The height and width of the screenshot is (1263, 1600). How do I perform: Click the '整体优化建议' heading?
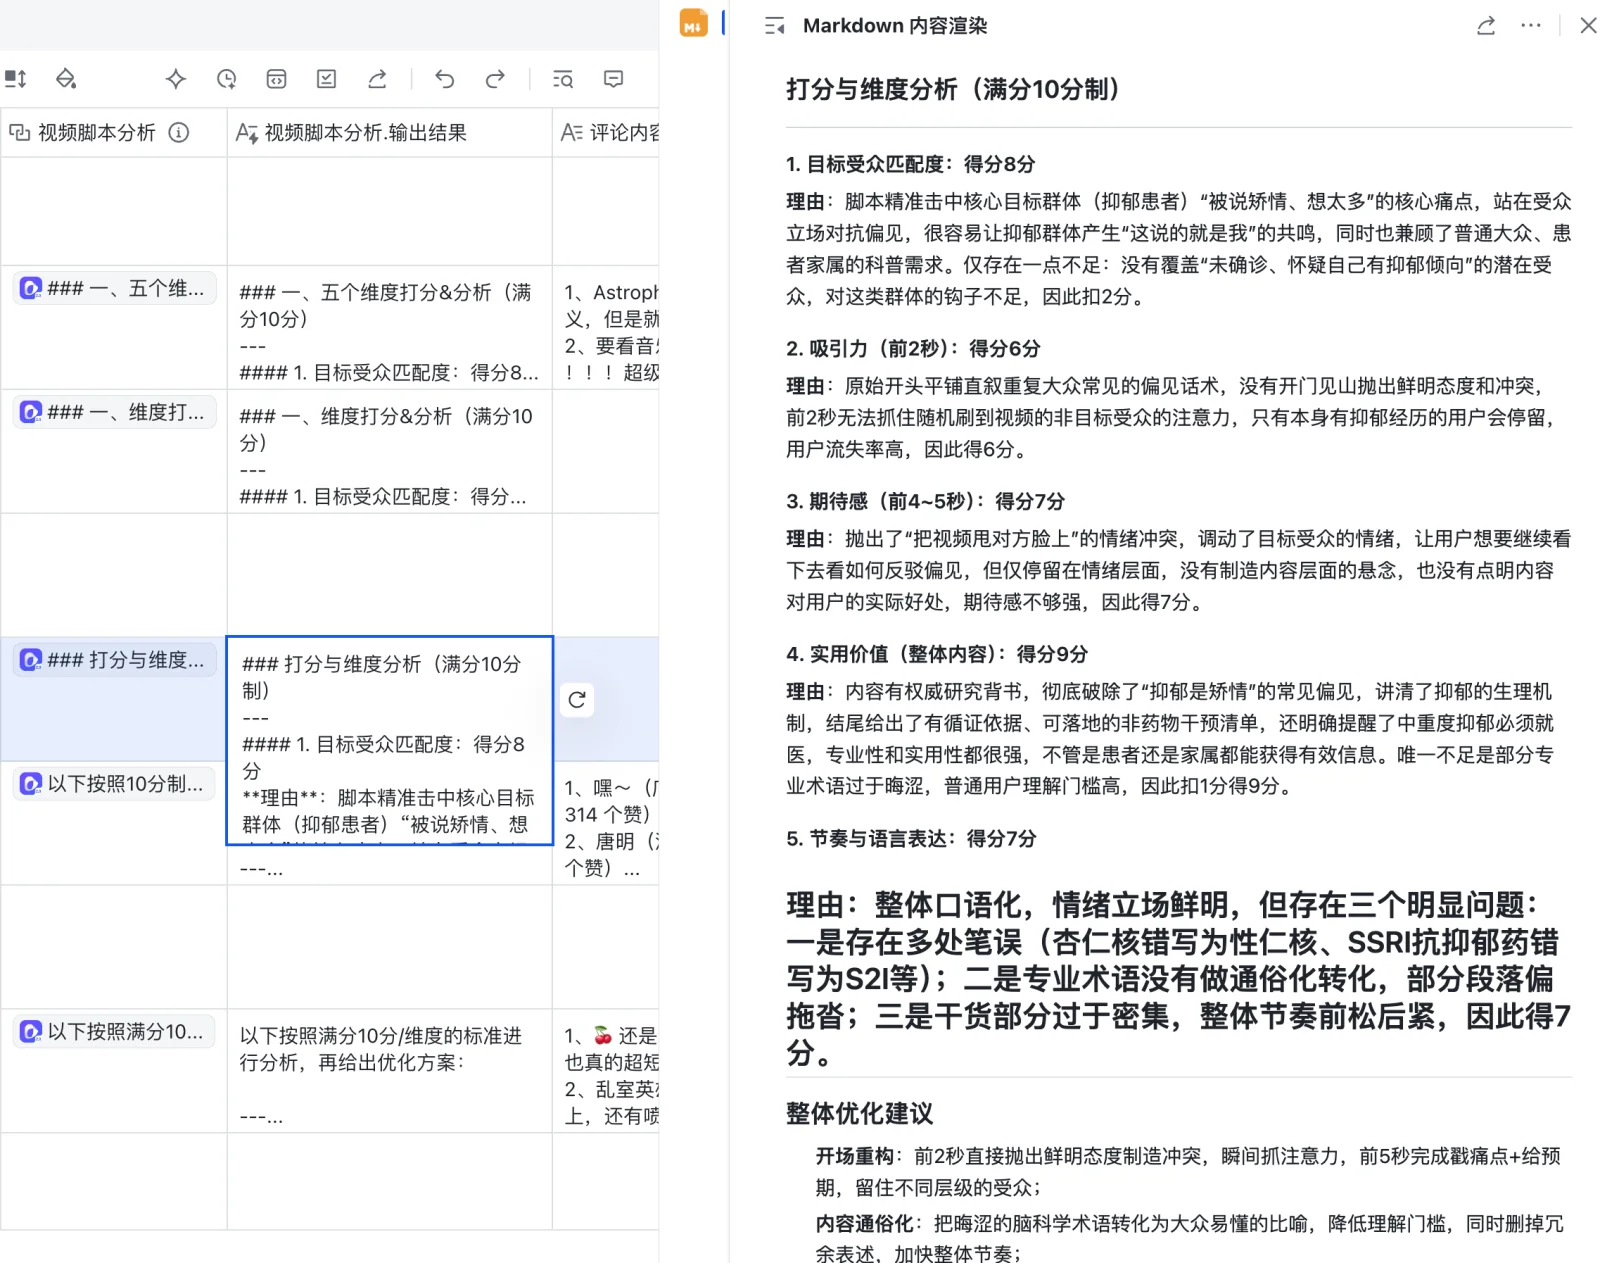tap(859, 1113)
